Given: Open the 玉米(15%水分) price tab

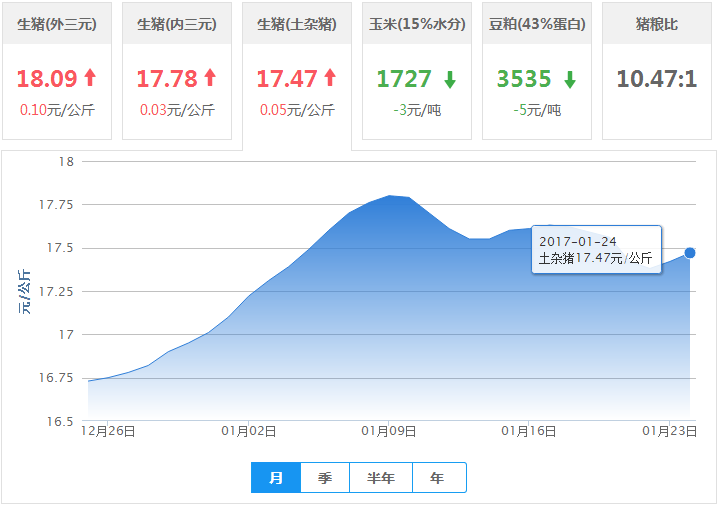Looking at the screenshot, I should pyautogui.click(x=417, y=71).
